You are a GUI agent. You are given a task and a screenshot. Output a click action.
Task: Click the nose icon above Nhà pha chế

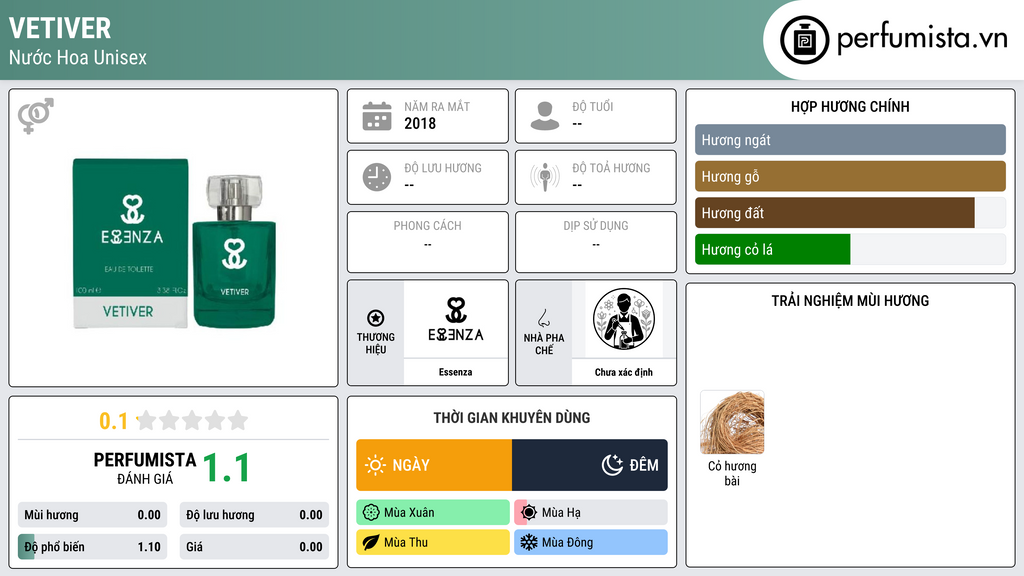tap(543, 318)
